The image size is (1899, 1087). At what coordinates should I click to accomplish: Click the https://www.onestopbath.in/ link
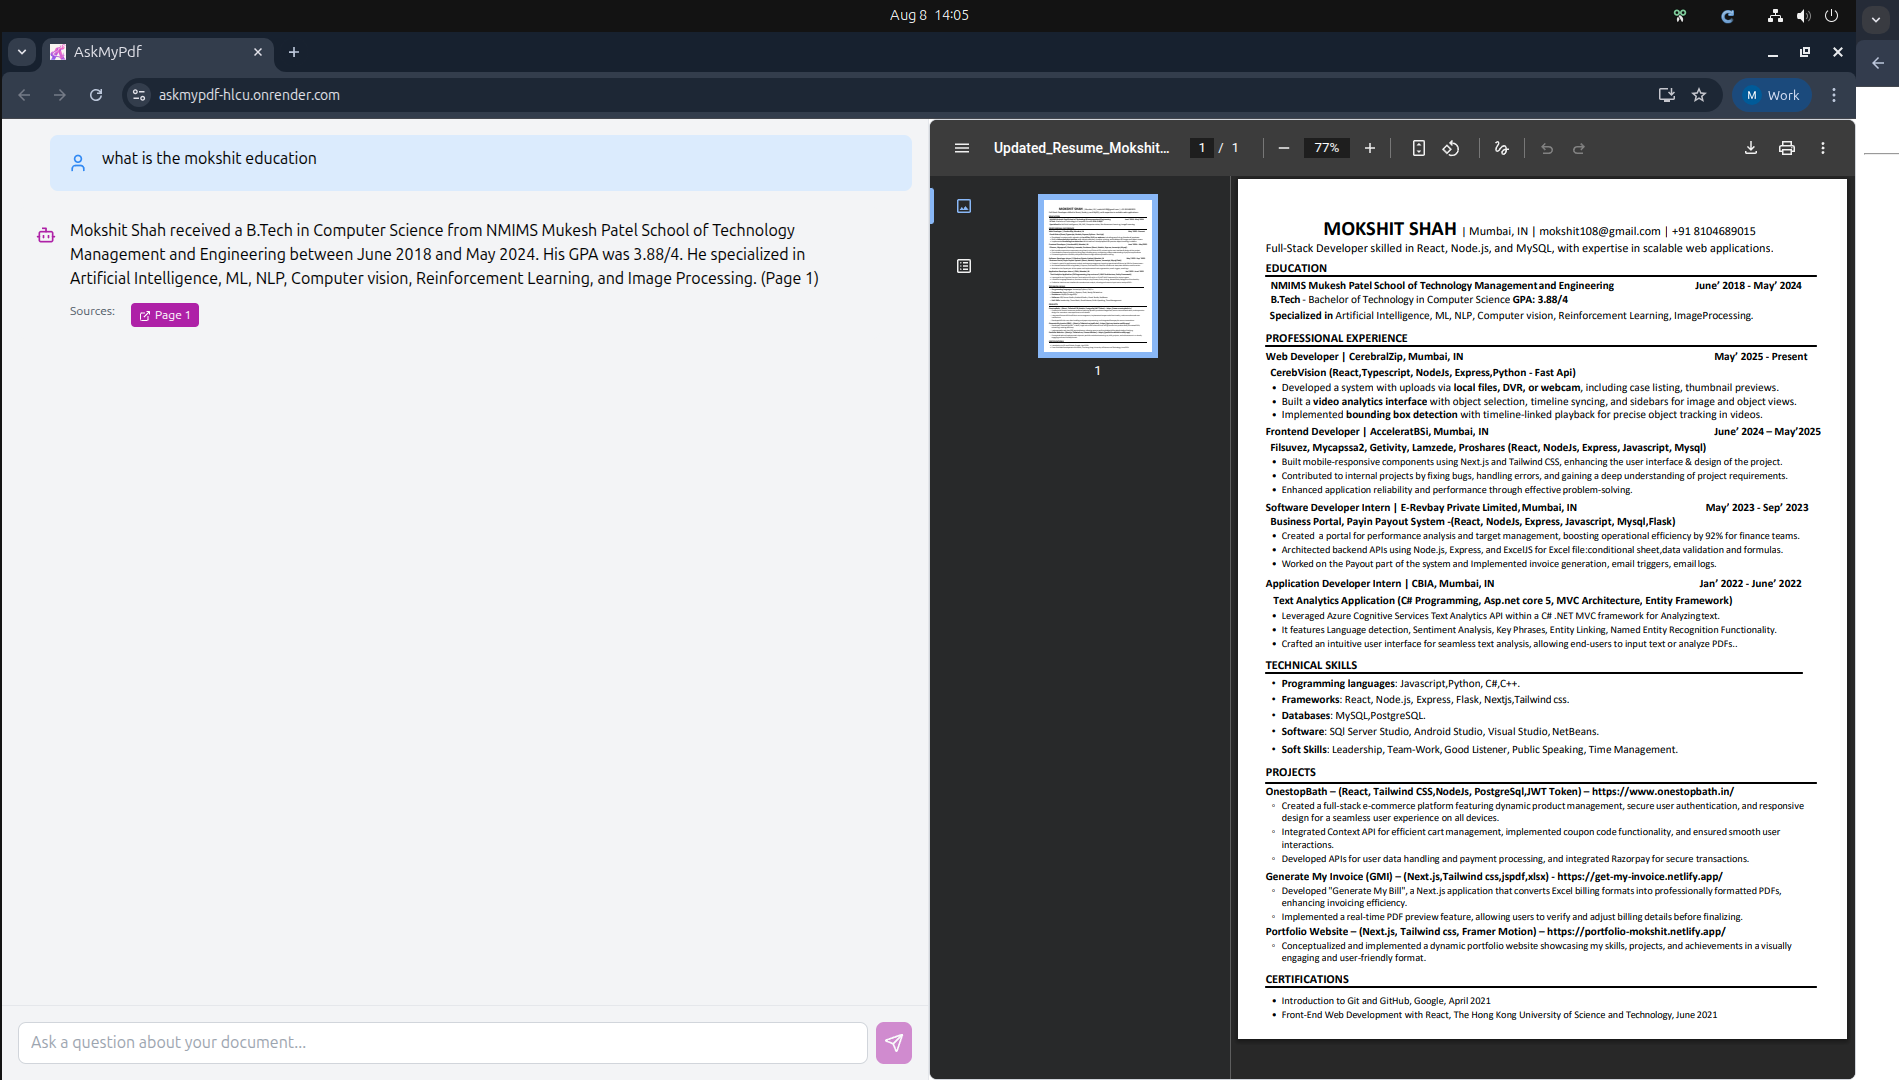1663,791
